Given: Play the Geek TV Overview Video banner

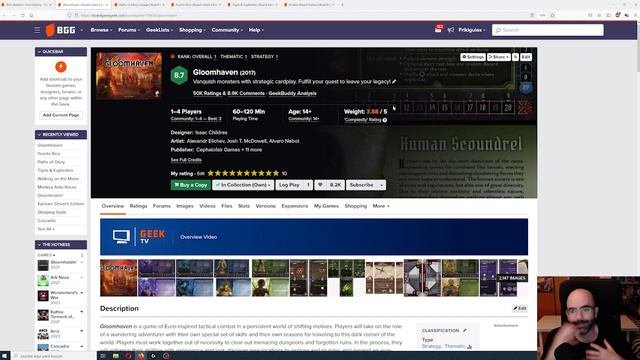Looking at the screenshot, I should click(x=314, y=237).
